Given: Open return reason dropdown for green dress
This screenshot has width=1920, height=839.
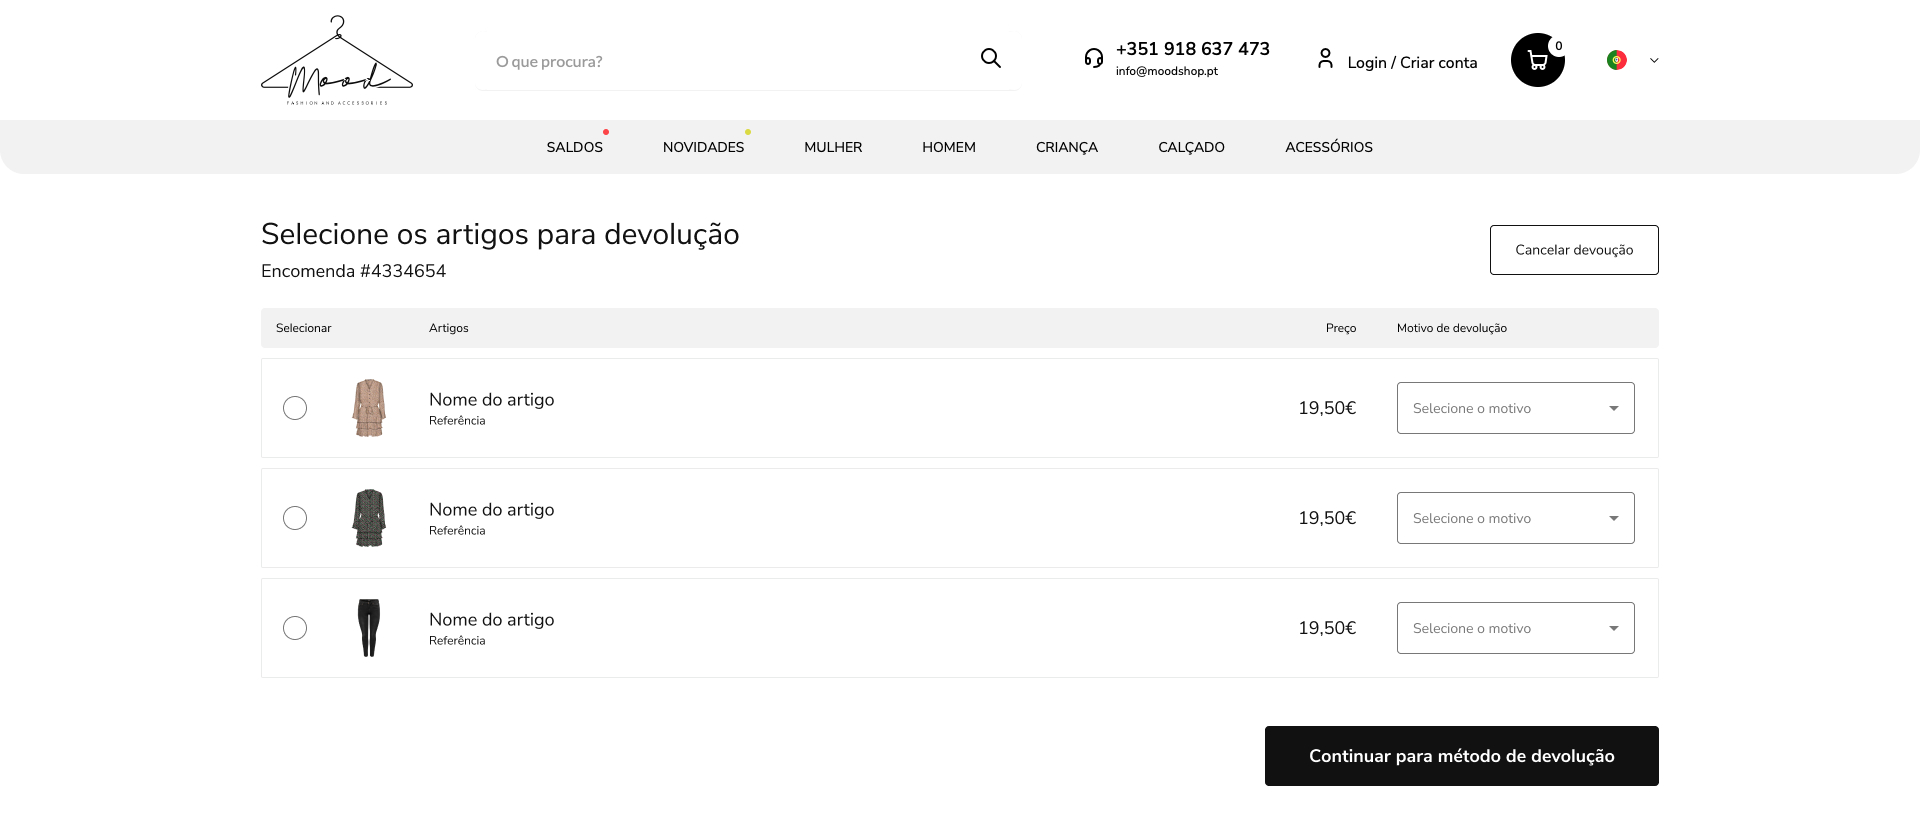Looking at the screenshot, I should [x=1516, y=518].
